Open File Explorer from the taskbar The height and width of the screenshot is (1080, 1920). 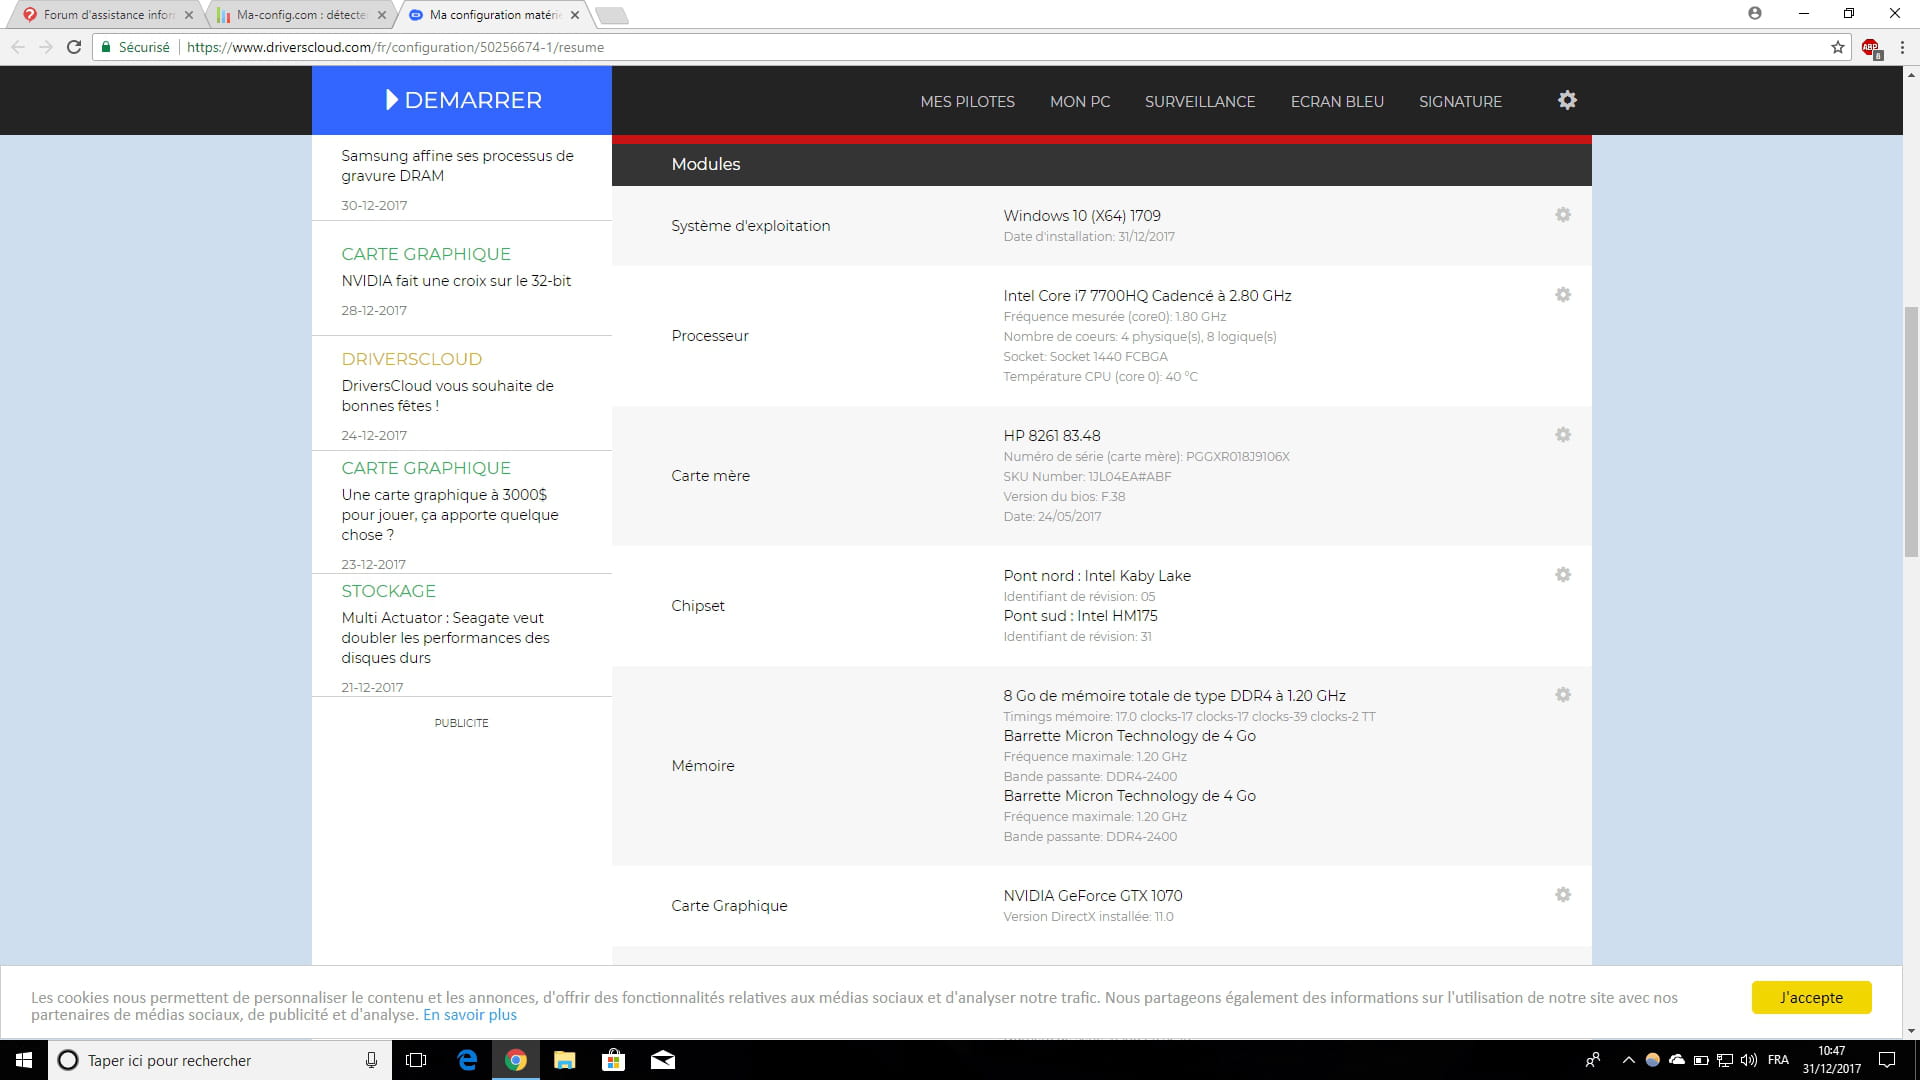coord(565,1060)
